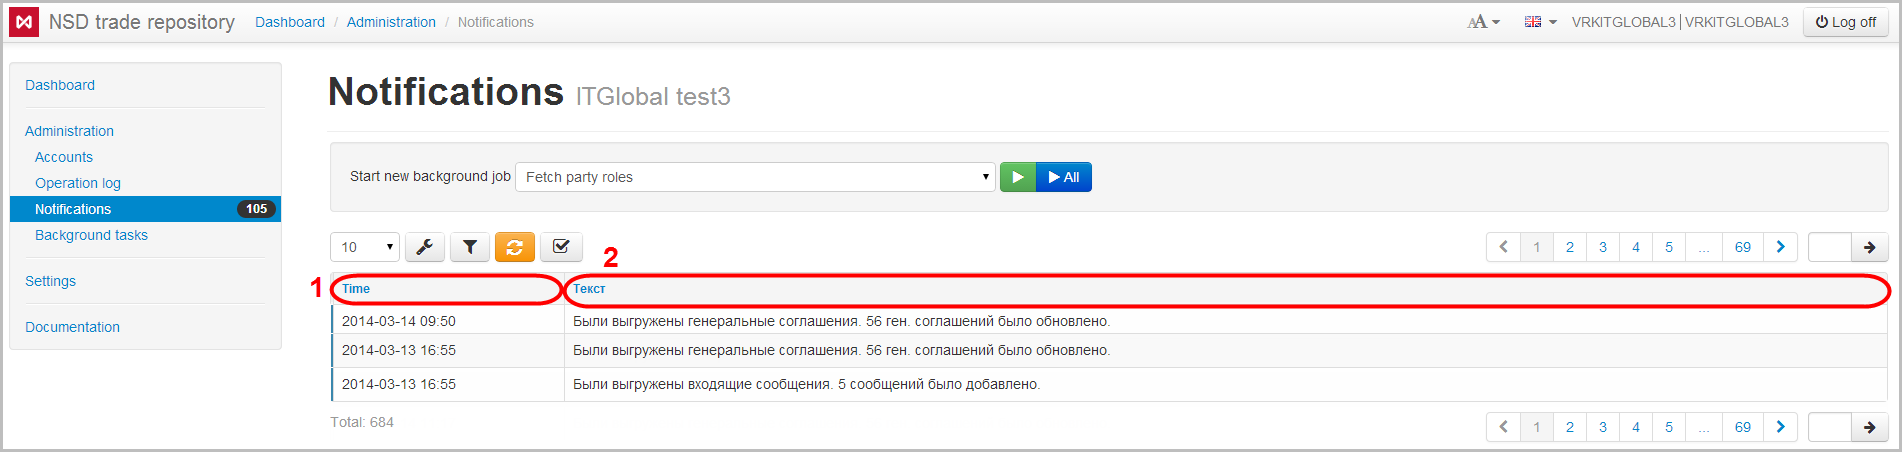Click bottom go-to-page arrow button
Image resolution: width=1902 pixels, height=452 pixels.
(1869, 427)
